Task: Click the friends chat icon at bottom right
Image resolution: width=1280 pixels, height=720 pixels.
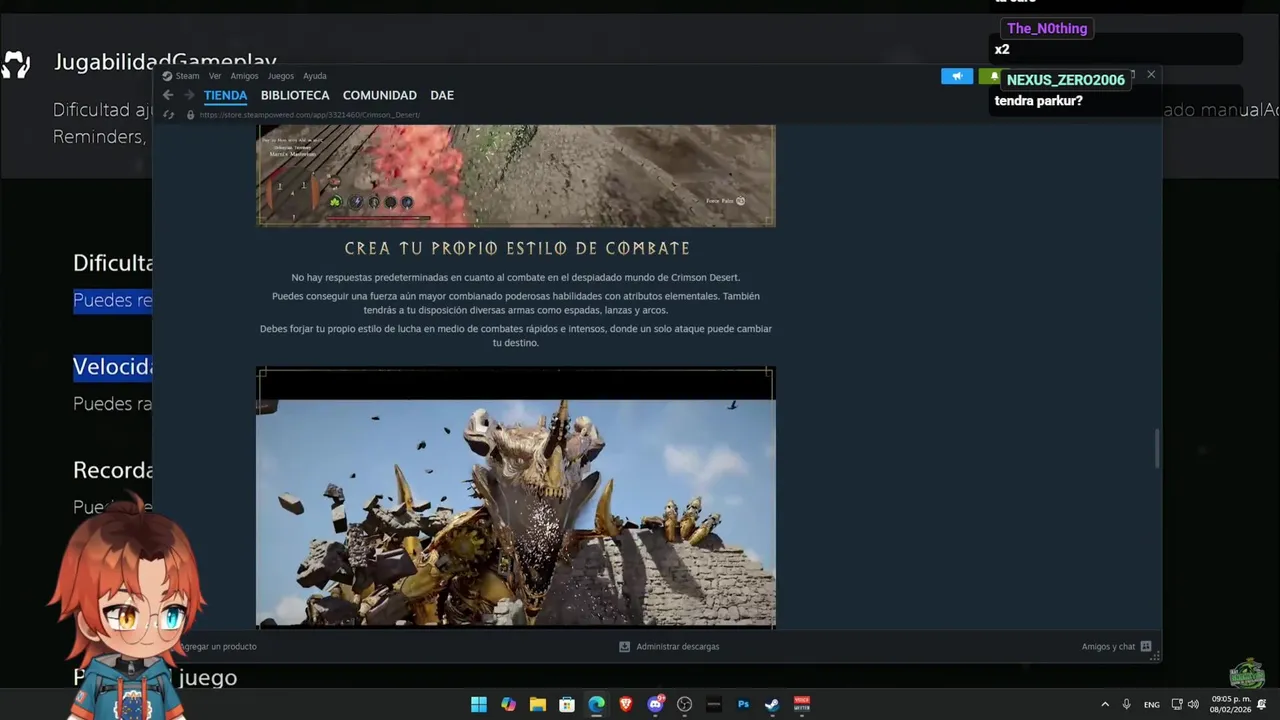Action: (1146, 646)
